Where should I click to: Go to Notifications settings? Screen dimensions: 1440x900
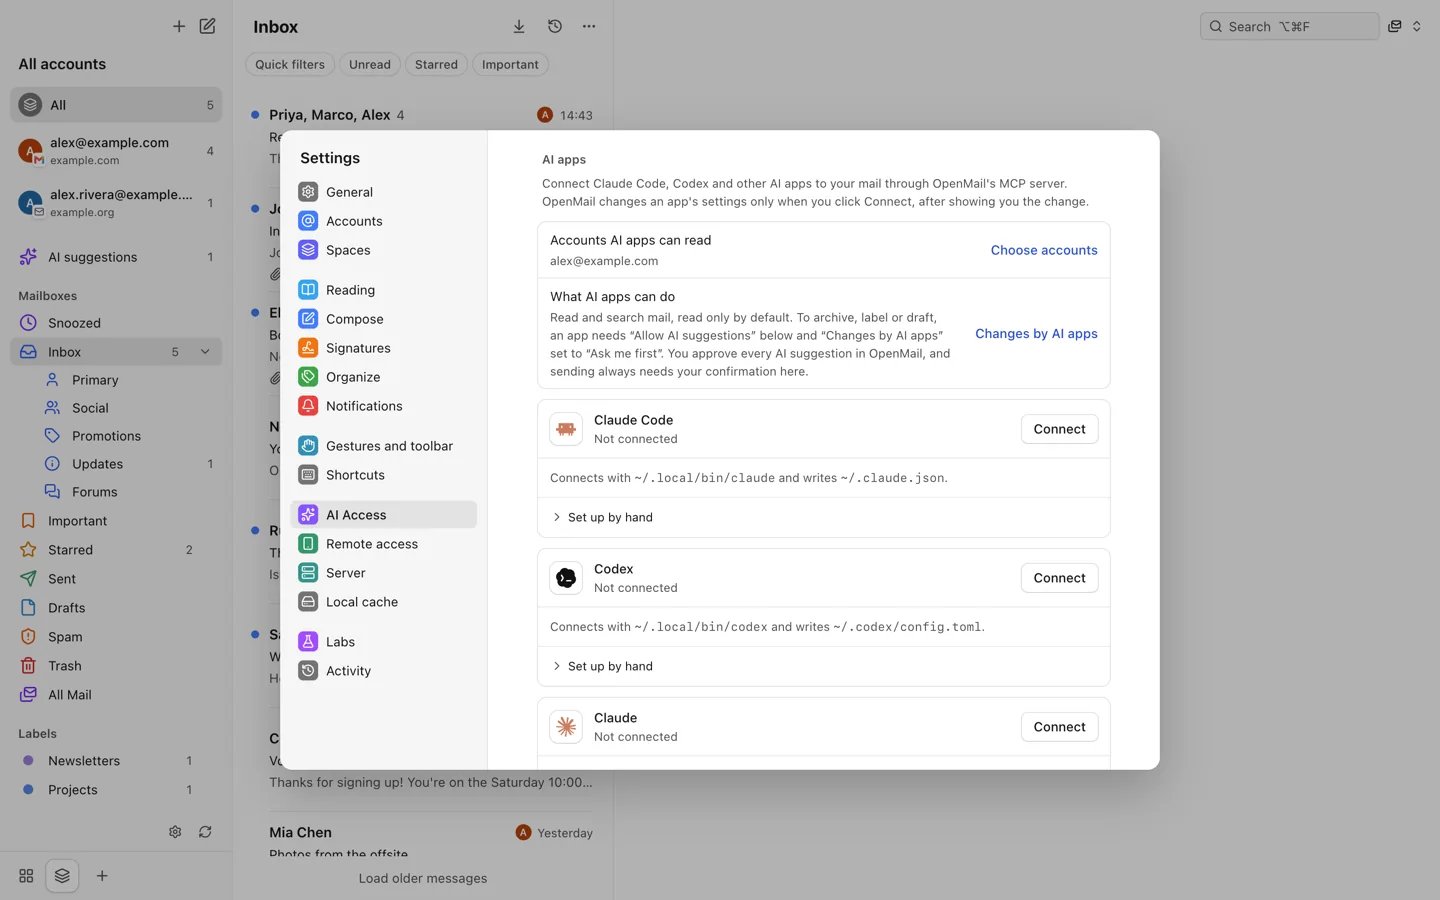coord(383,406)
